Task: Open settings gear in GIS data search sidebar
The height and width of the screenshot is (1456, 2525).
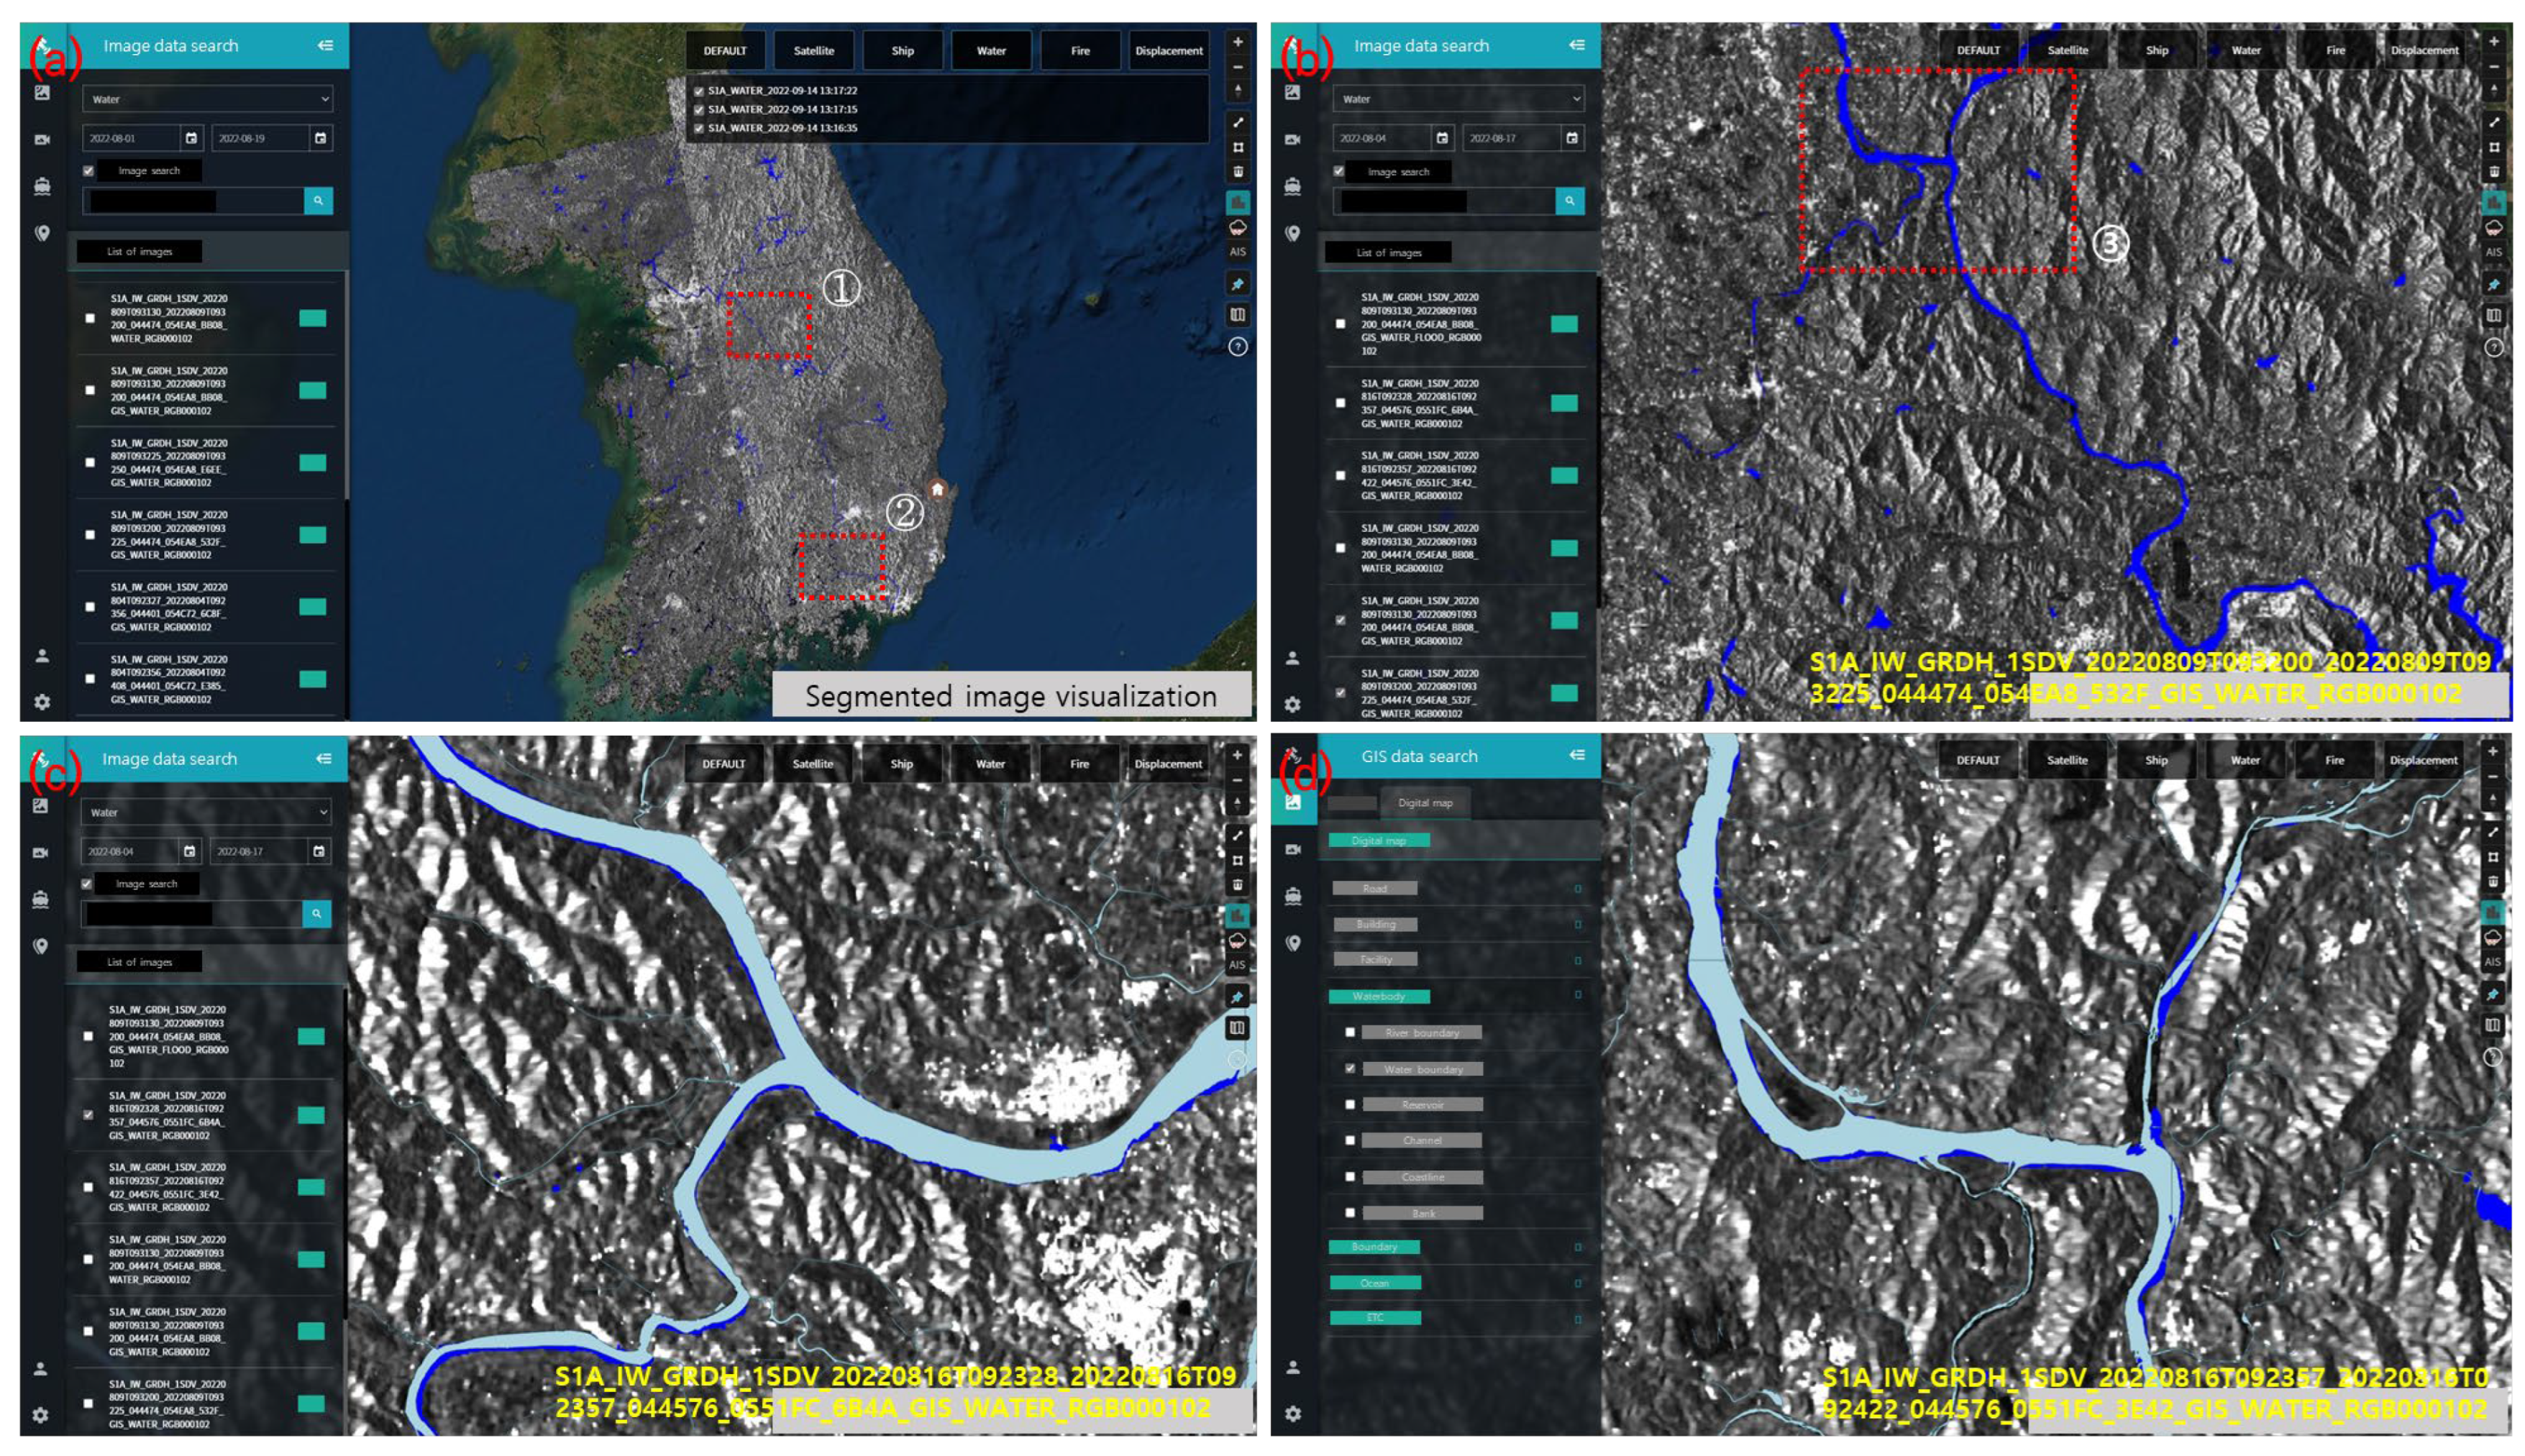Action: pos(1292,1413)
